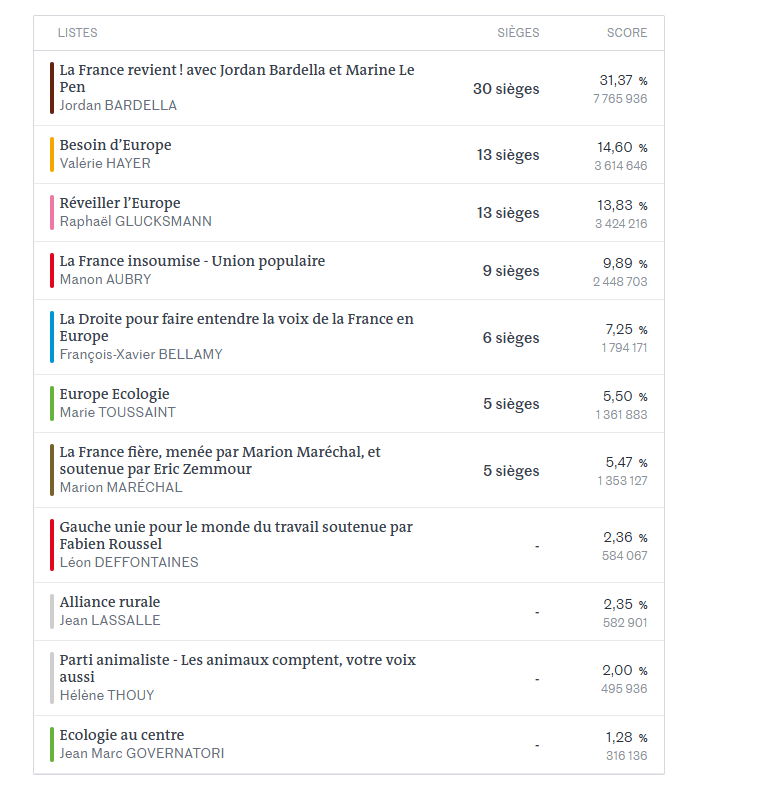
Task: Click candidate name François-Xavier BELLAMY
Action: [141, 354]
